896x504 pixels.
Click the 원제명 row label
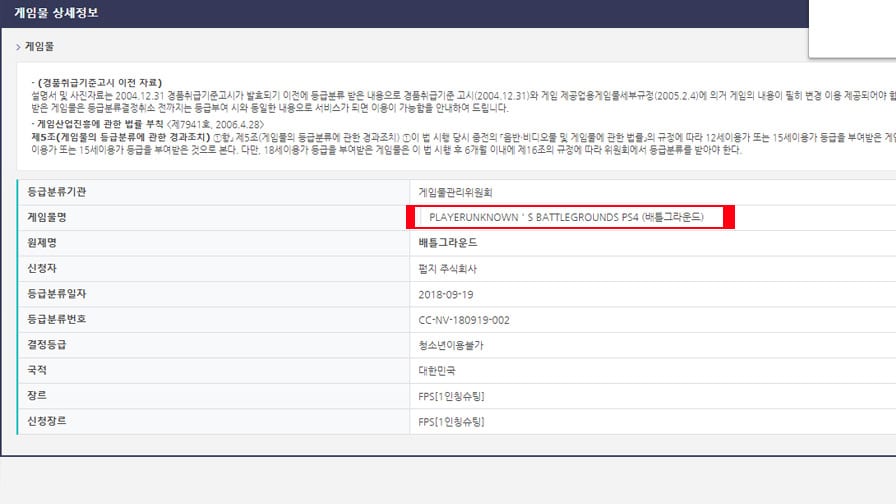pos(42,243)
